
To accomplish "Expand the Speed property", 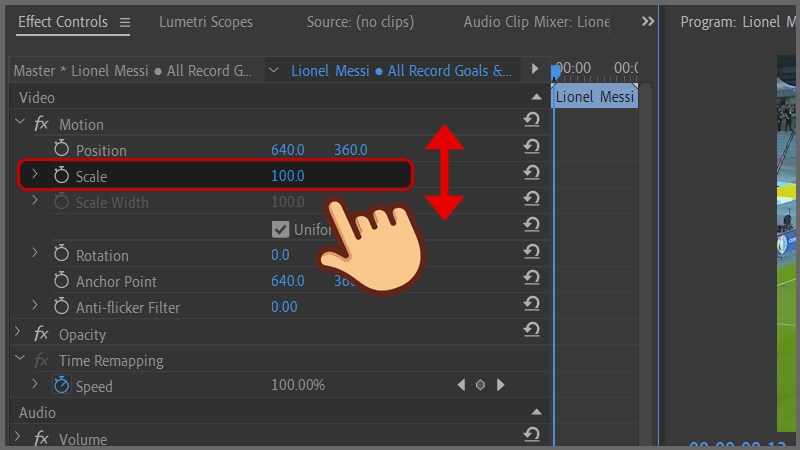I will click(x=35, y=384).
